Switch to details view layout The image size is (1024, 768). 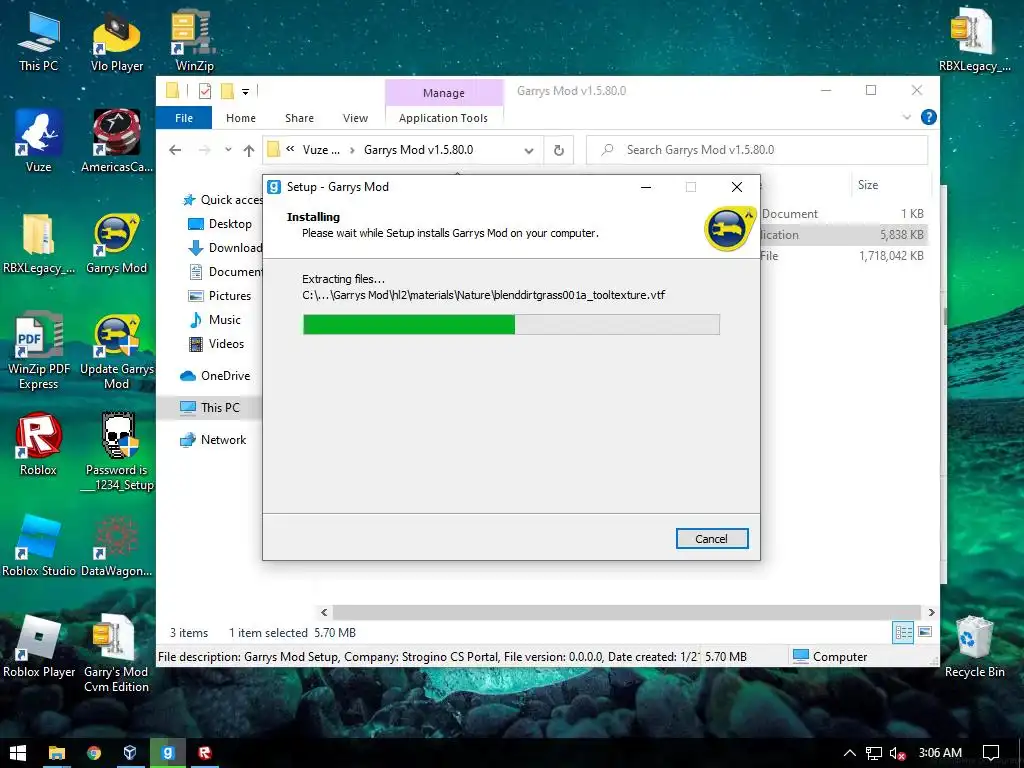903,632
